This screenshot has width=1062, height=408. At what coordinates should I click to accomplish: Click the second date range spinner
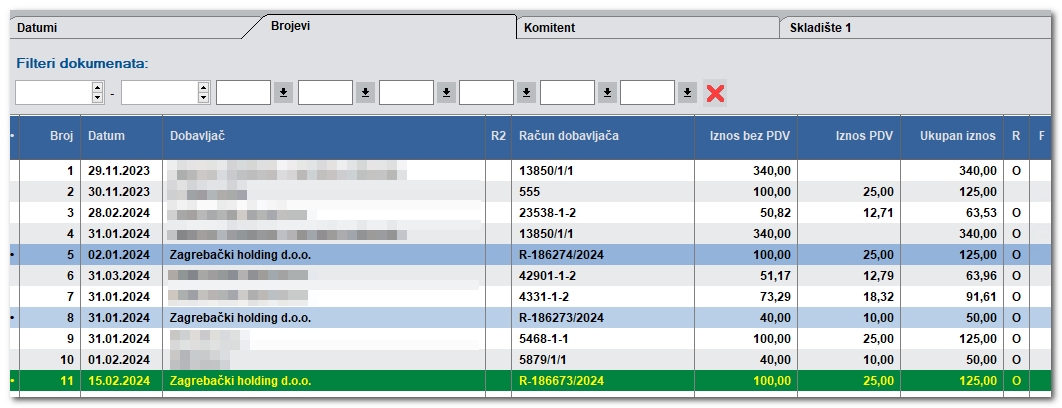click(203, 93)
